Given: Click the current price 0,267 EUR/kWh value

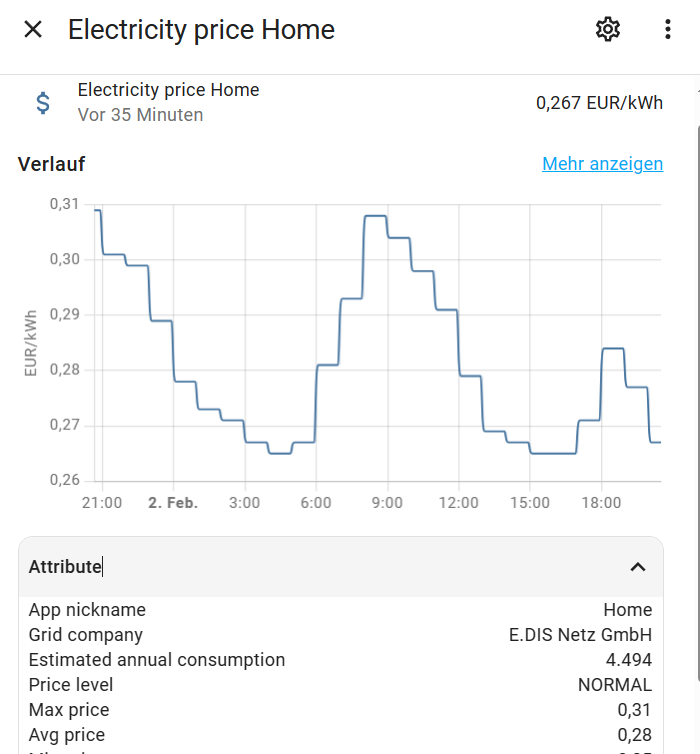Looking at the screenshot, I should tap(599, 102).
